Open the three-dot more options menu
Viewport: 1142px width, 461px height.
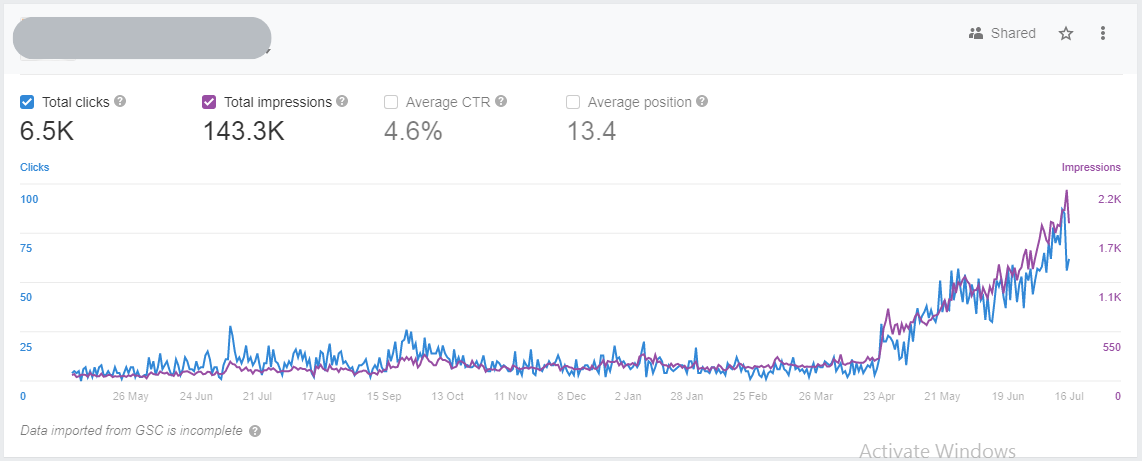[1103, 34]
